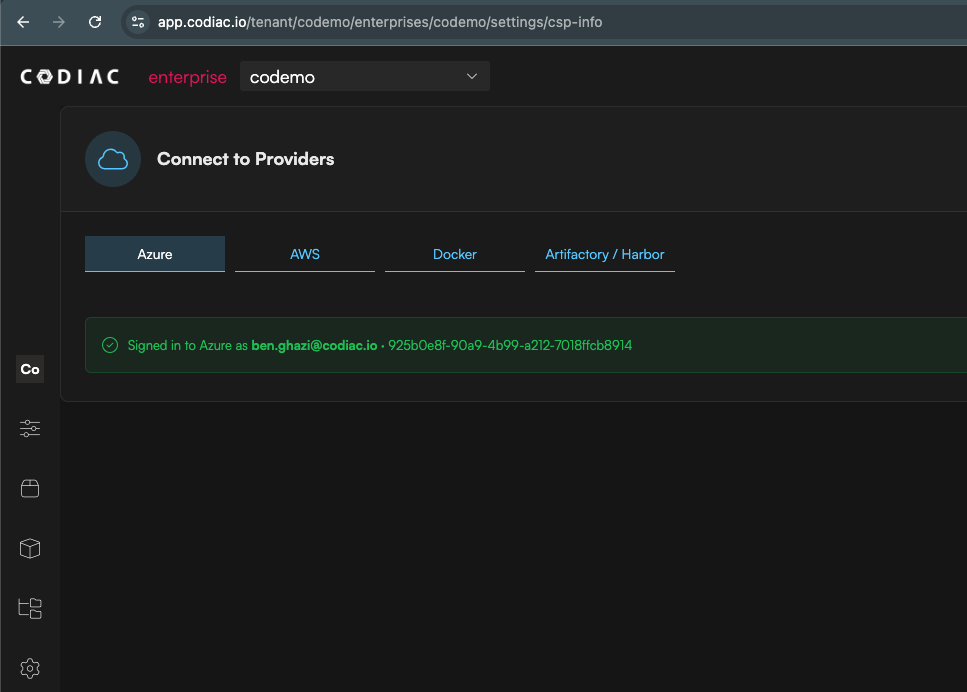Click the Connect to Providers heading
Screen dimensions: 967x692
[245, 159]
